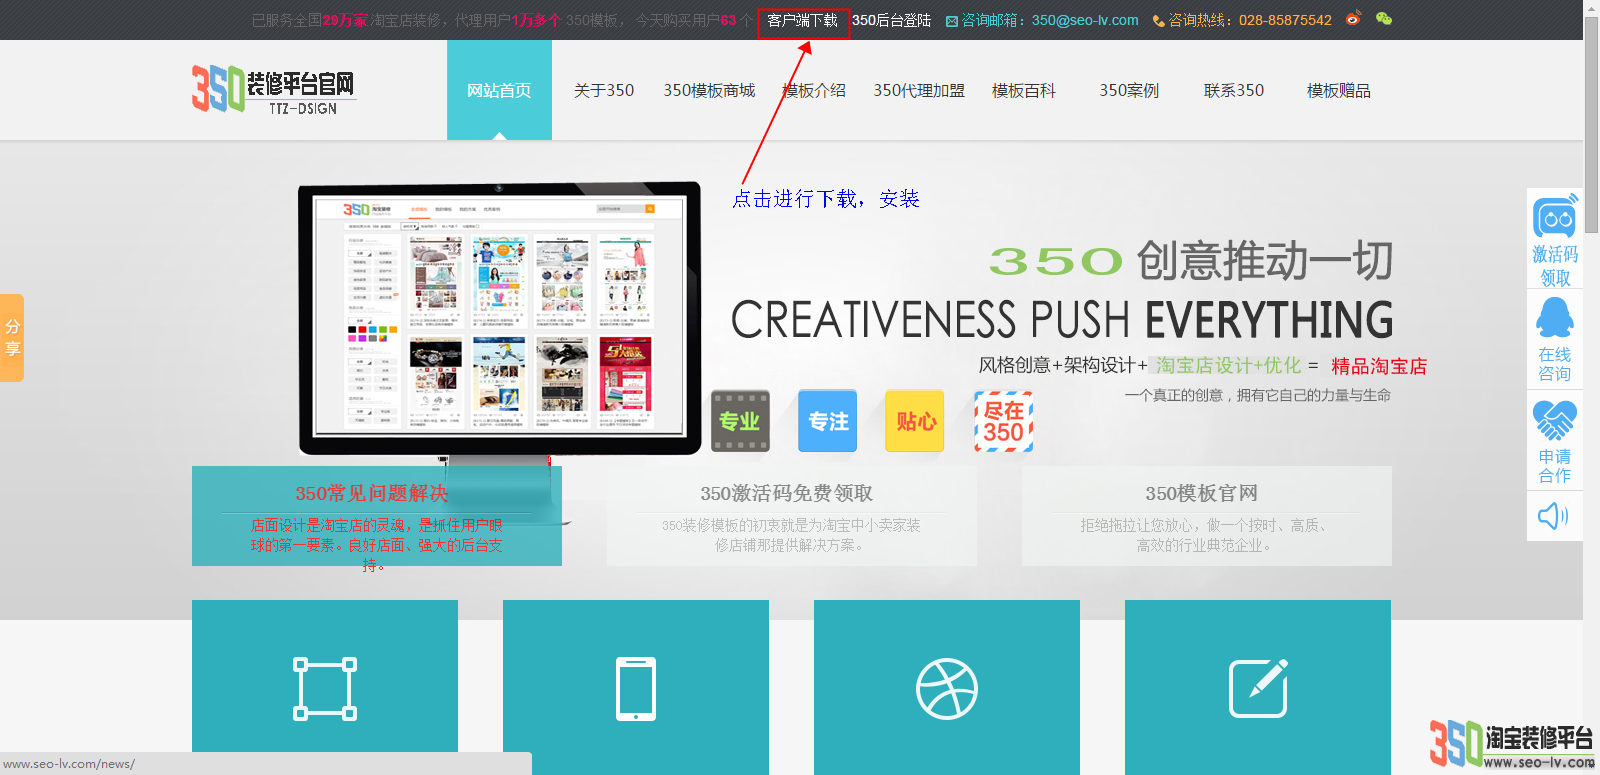Click the 客户端下载 link

[x=803, y=21]
